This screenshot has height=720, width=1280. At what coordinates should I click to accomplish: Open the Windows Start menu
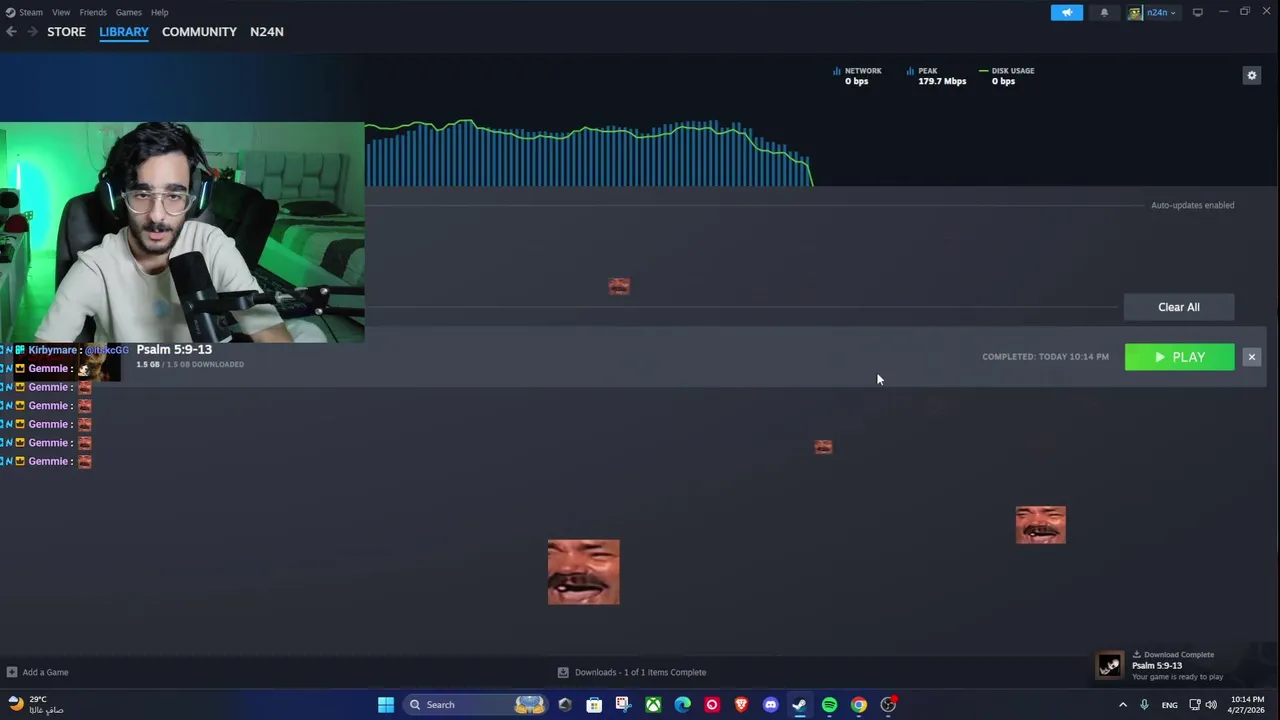tap(385, 705)
